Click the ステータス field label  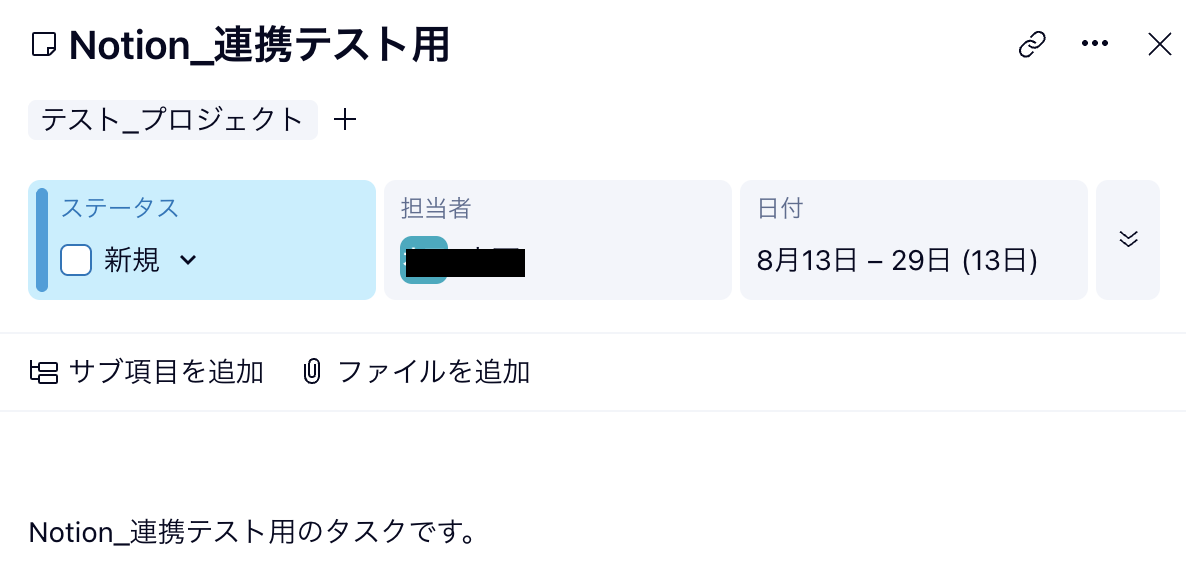point(120,208)
